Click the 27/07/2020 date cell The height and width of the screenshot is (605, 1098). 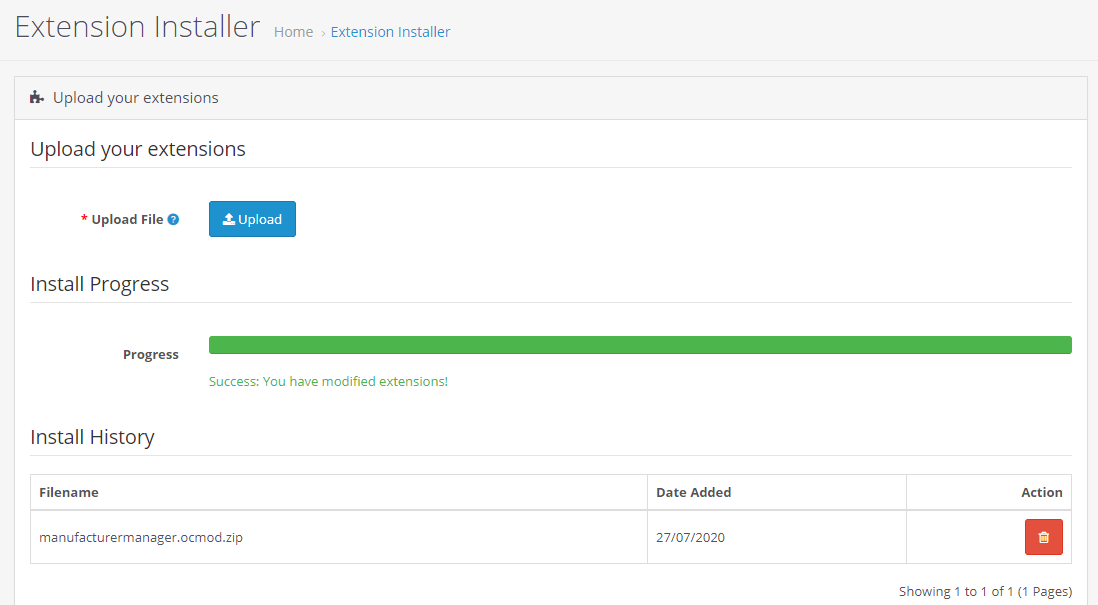click(777, 537)
